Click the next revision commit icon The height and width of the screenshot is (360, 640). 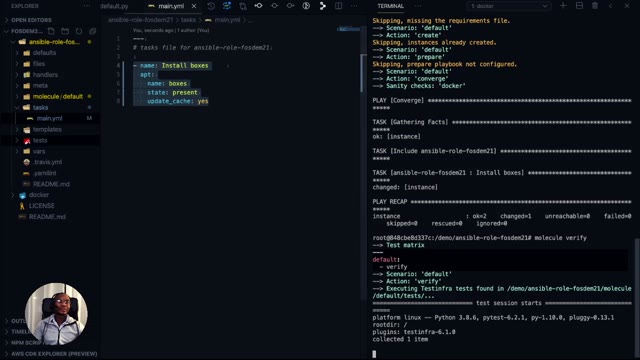coord(290,6)
